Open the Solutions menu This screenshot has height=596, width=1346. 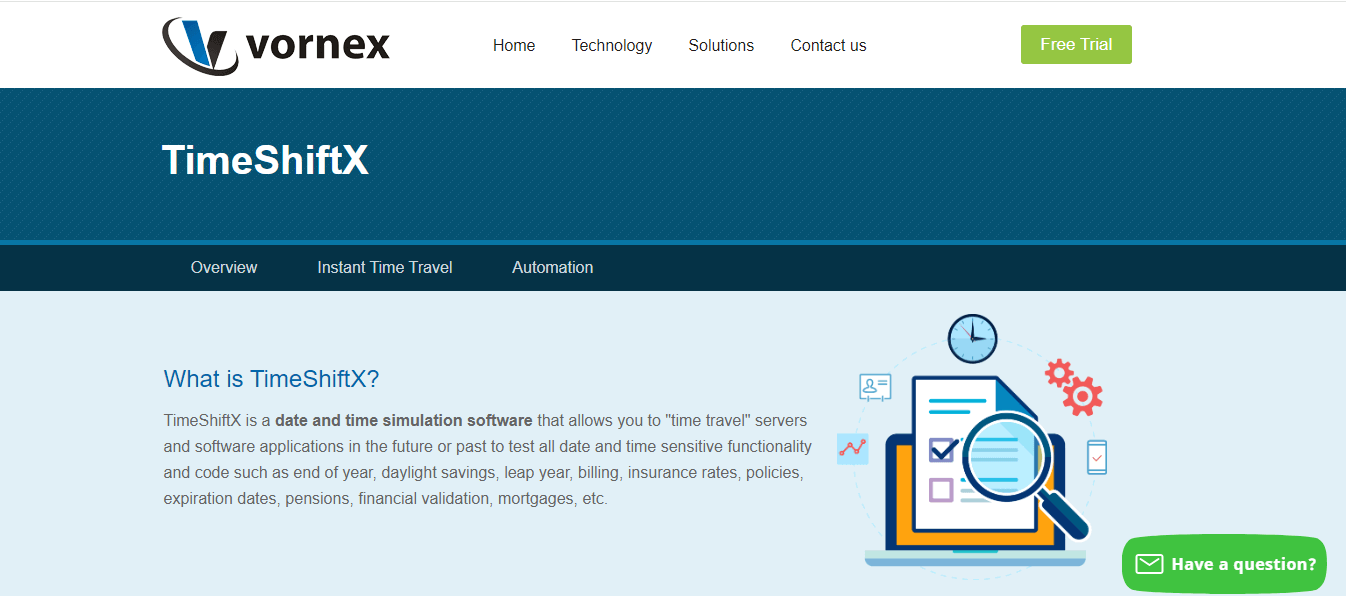721,45
